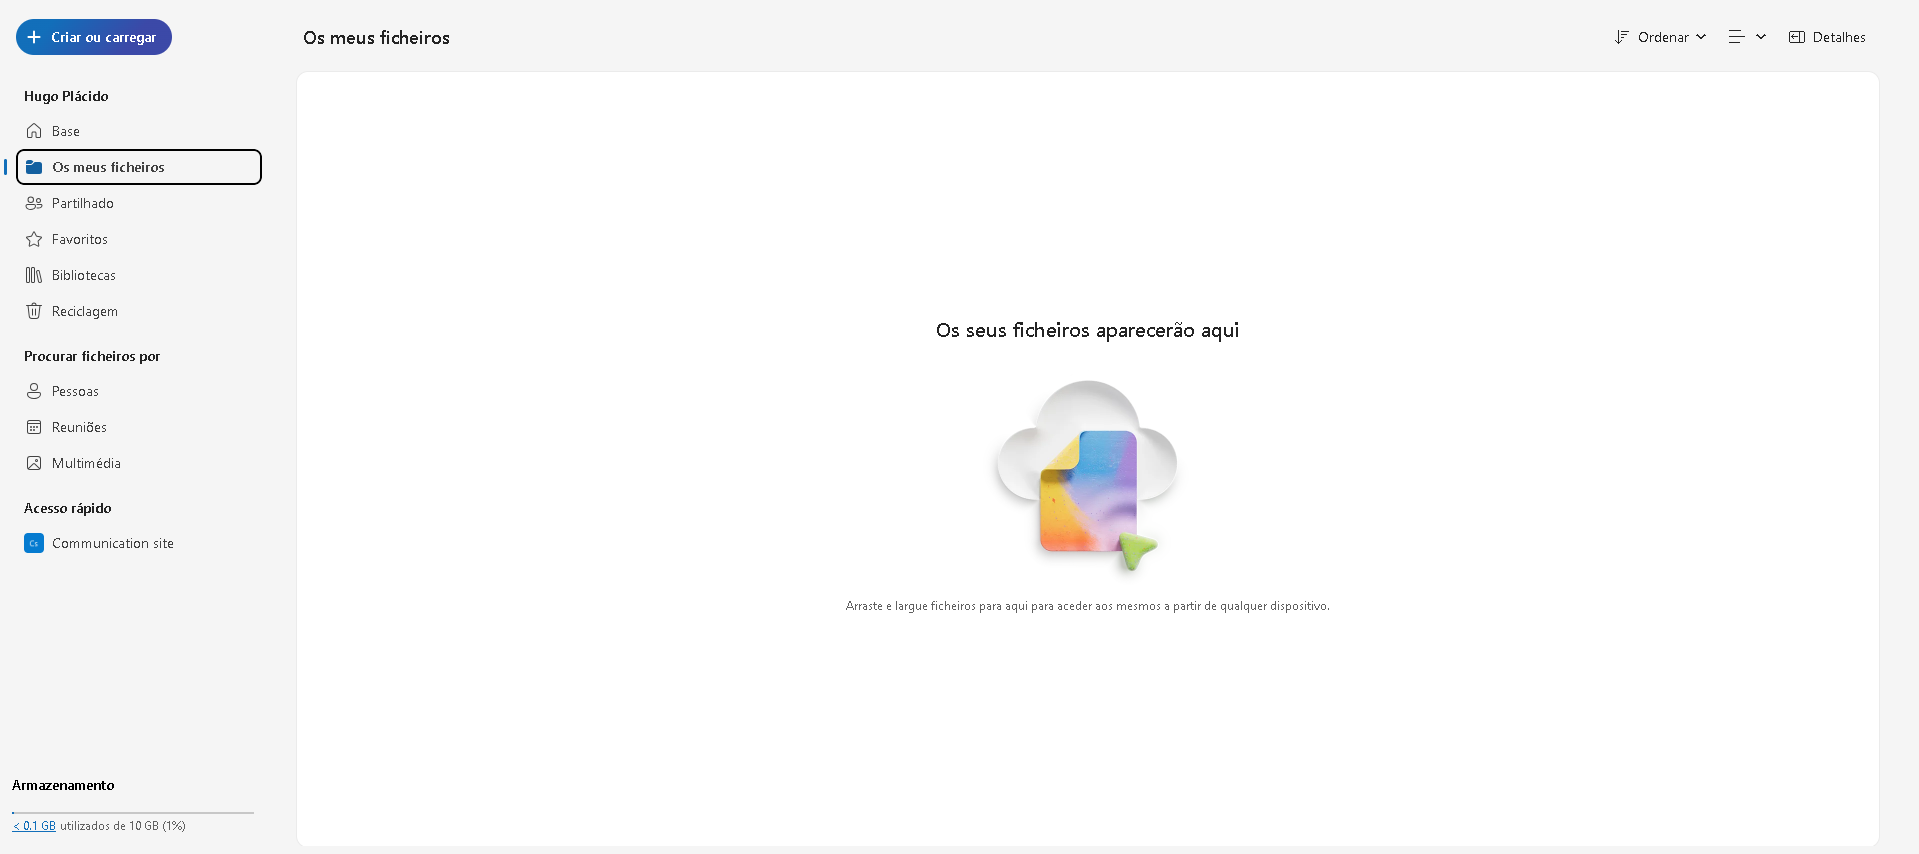1919x854 pixels.
Task: Click the Multimédia label
Action: click(86, 463)
